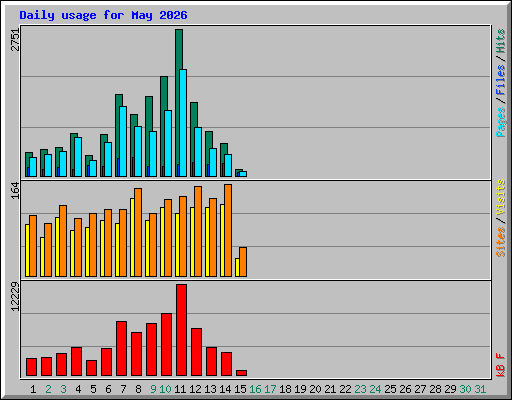Click day 24 on the date axis

tap(375, 389)
